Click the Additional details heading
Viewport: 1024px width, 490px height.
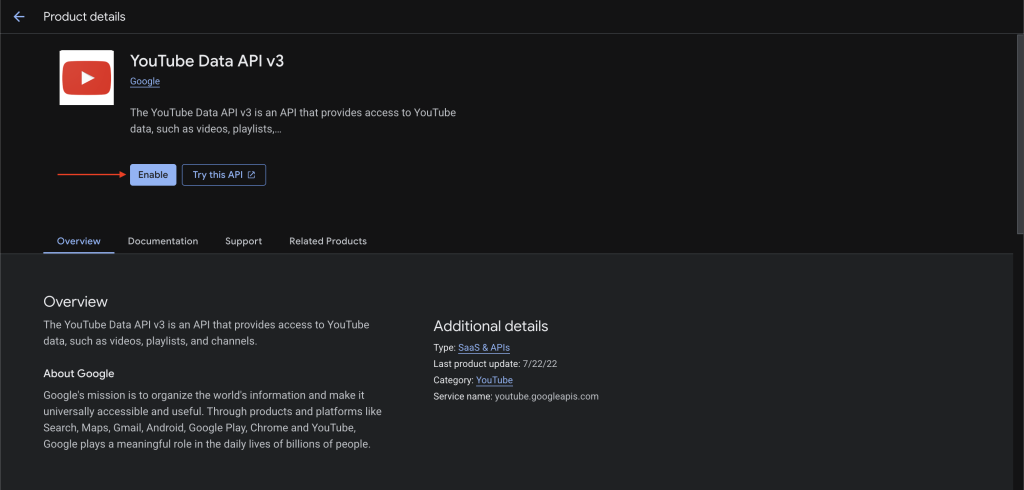click(490, 326)
